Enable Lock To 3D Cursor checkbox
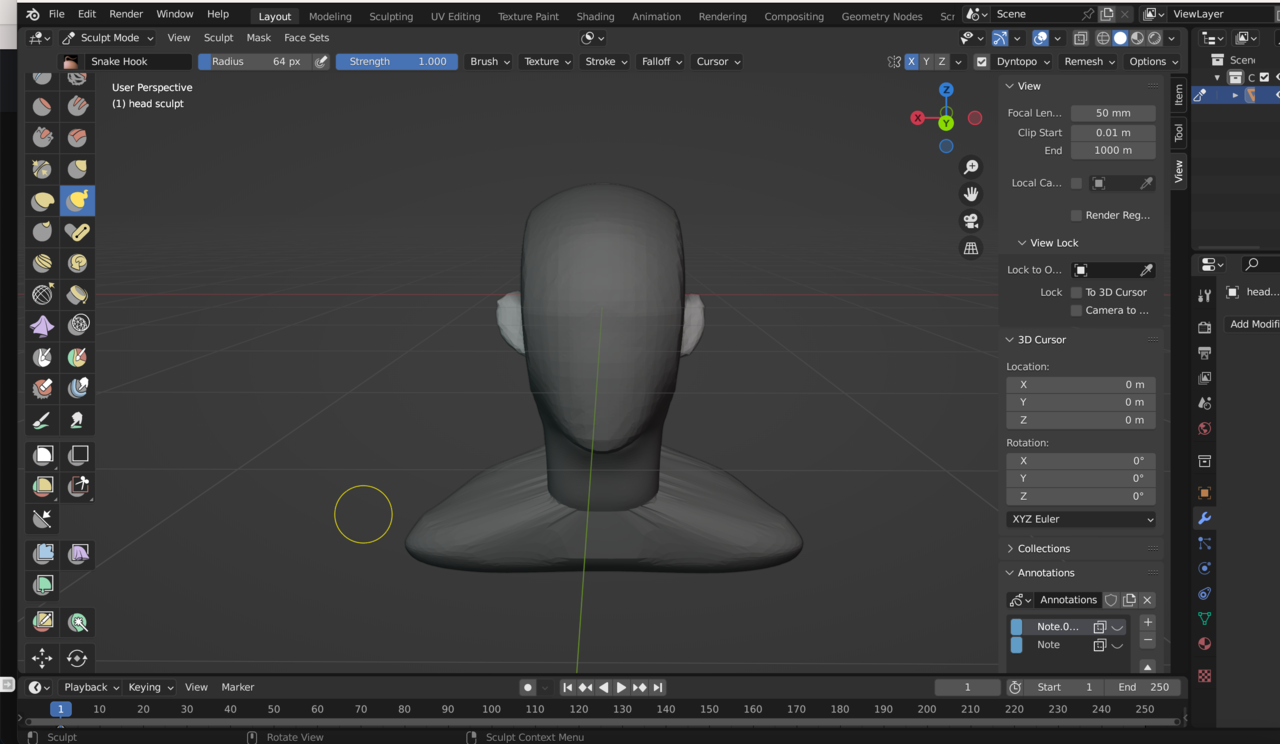This screenshot has width=1280, height=744. point(1076,292)
